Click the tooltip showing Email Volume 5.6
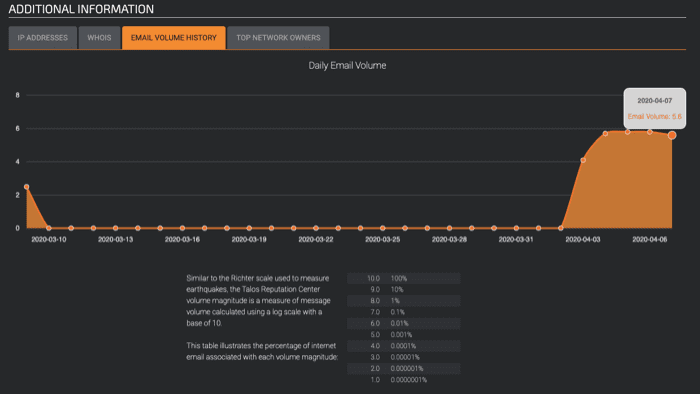Screen dimensions: 700x394 point(654,108)
